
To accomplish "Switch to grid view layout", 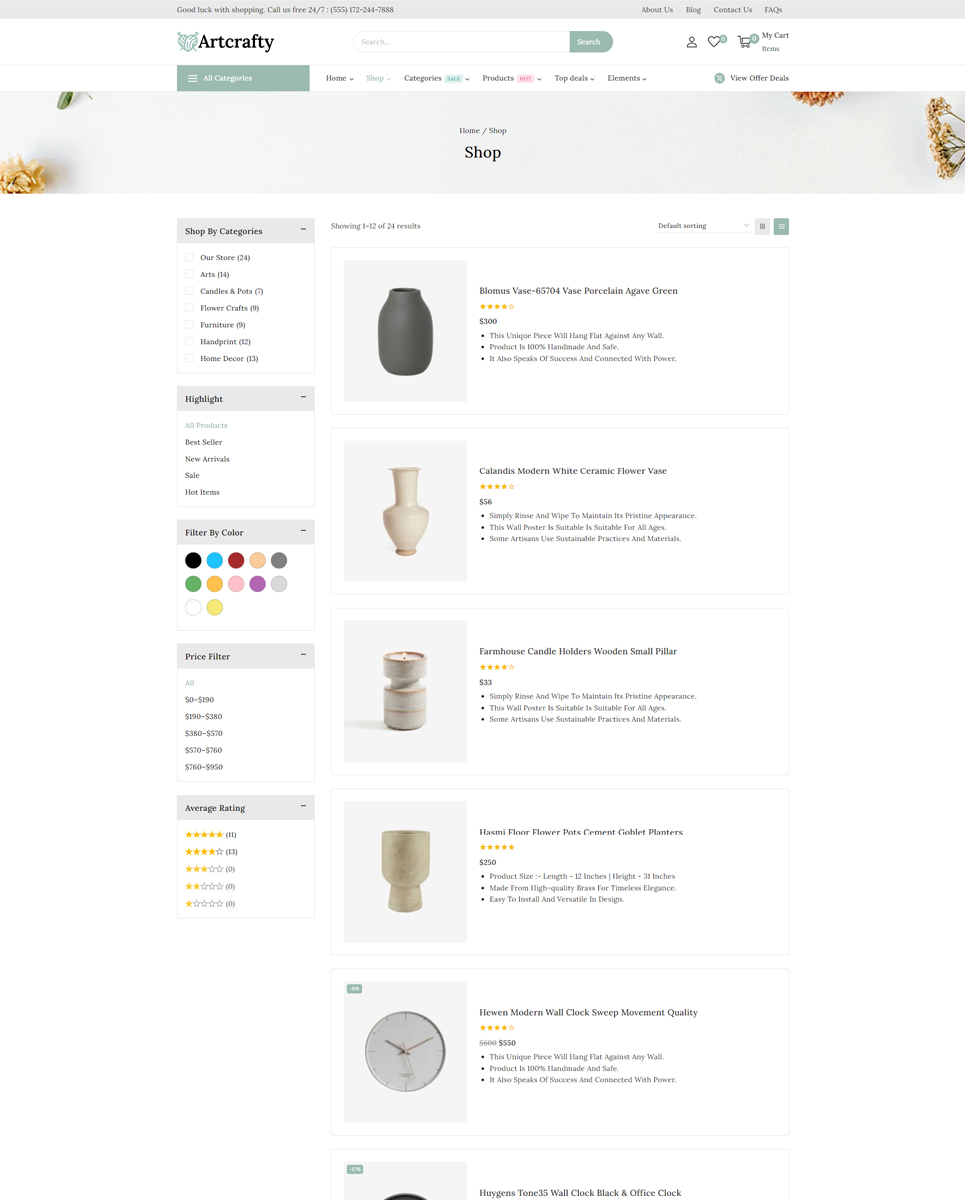I will [x=762, y=227].
